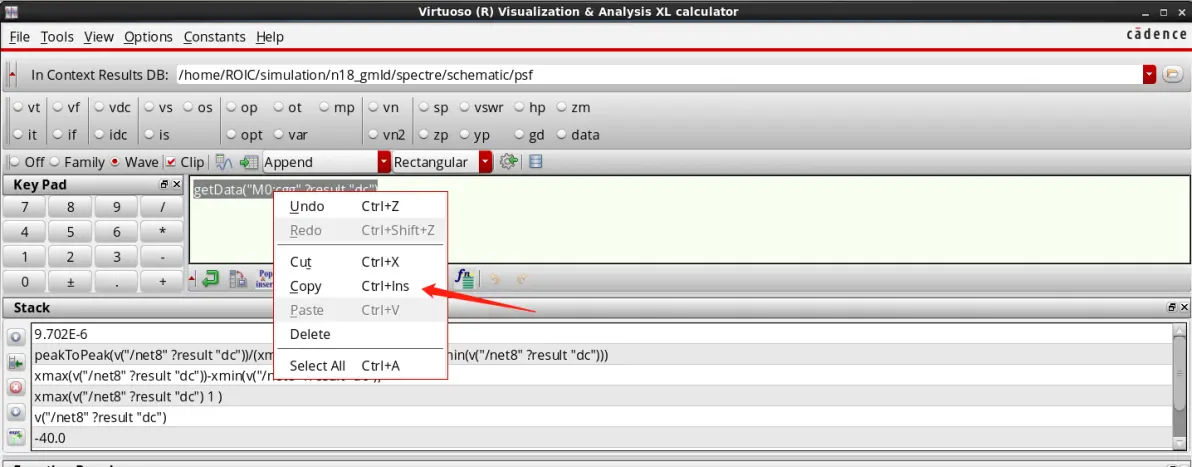
Task: Click the stack icon beside the -40.0 row
Action: [16, 436]
